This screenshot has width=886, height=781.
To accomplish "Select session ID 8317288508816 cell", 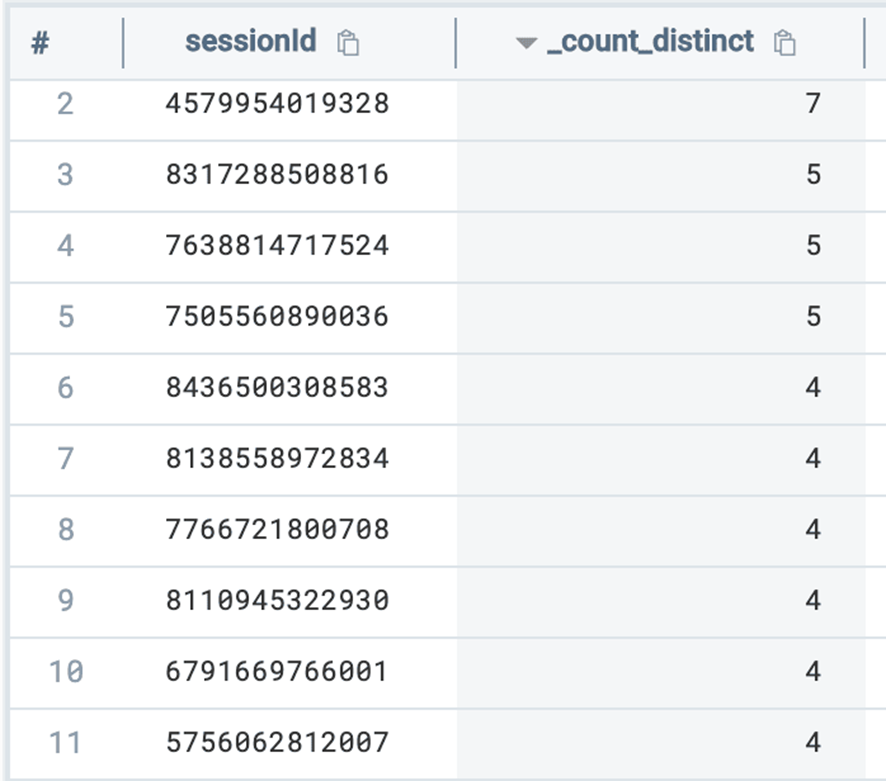I will point(277,175).
